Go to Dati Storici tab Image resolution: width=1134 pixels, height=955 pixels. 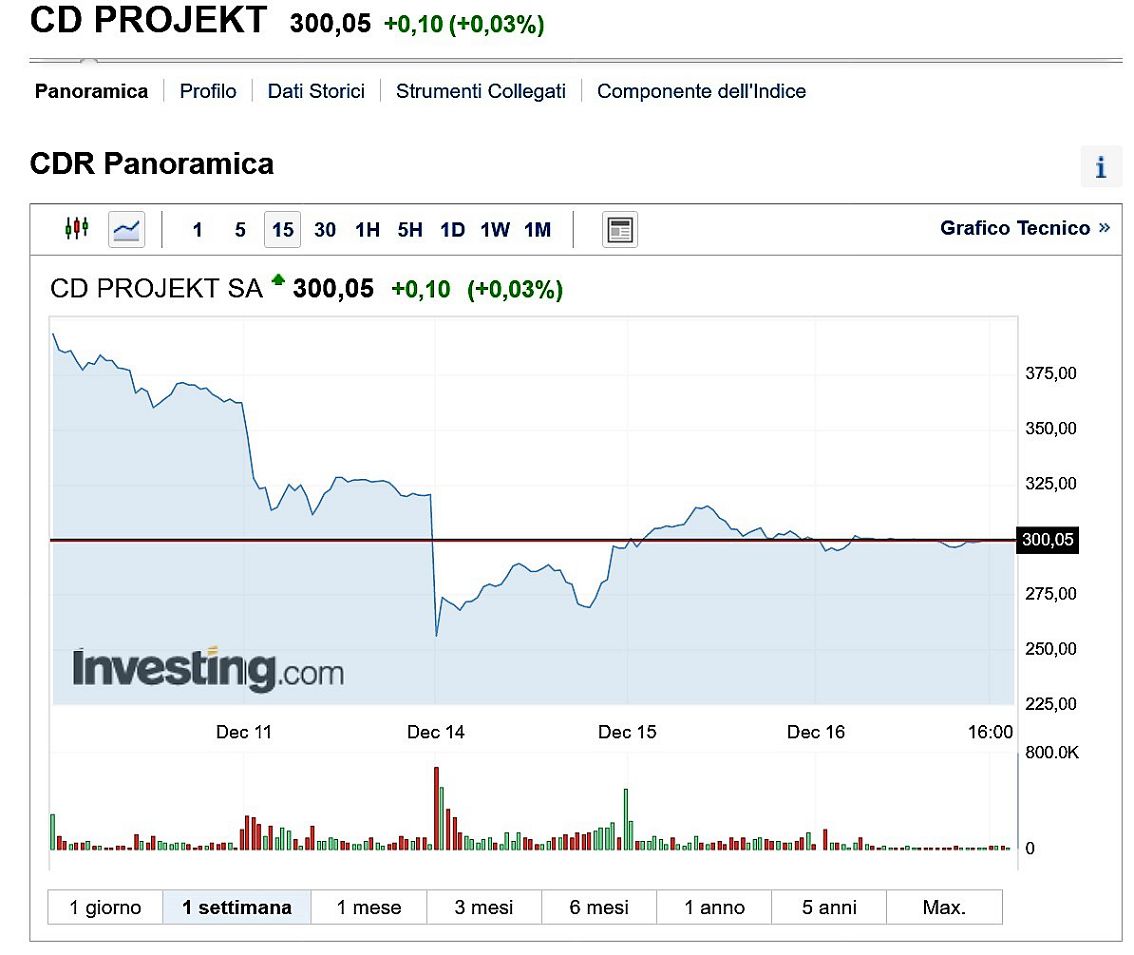(x=316, y=91)
